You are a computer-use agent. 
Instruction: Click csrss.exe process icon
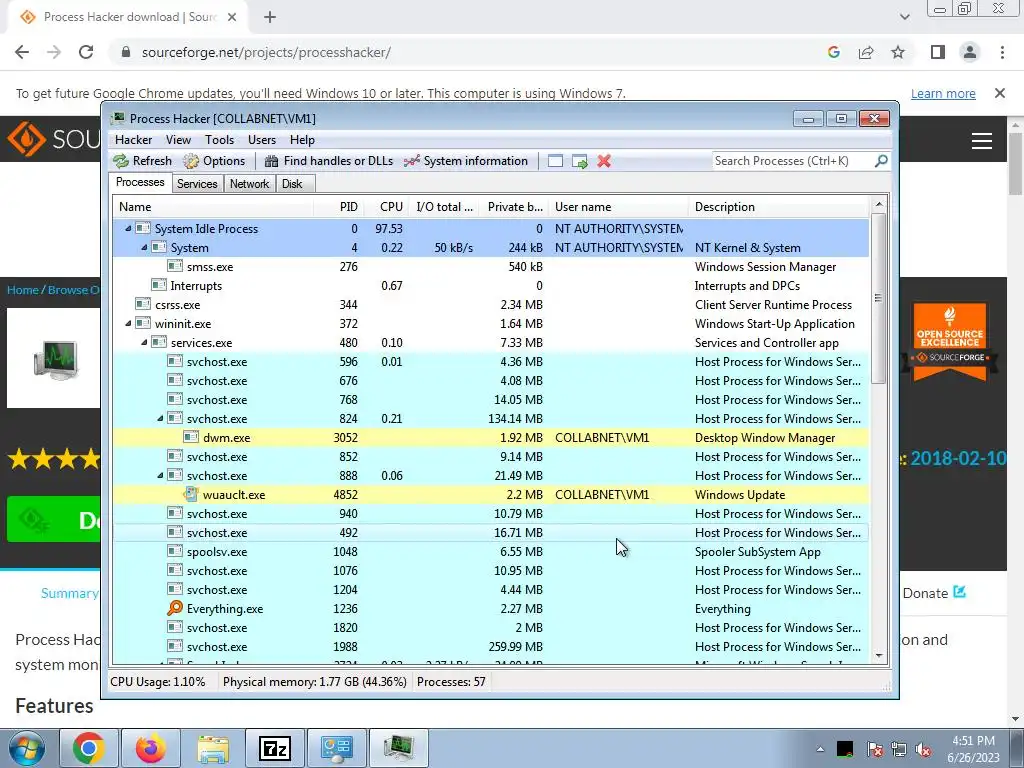(x=143, y=304)
